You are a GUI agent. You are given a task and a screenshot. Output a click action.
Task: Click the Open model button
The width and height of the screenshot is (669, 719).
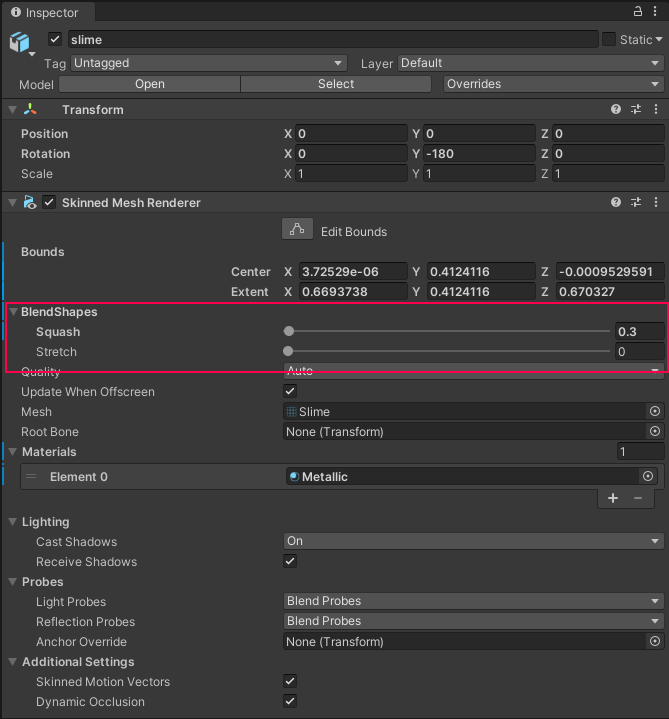coord(149,84)
